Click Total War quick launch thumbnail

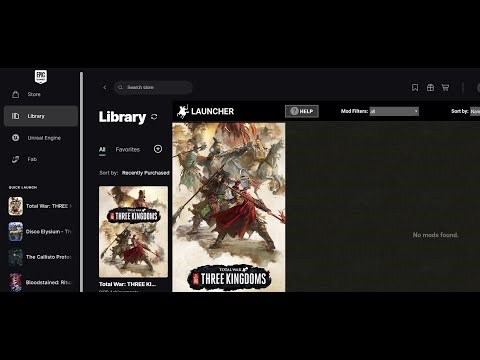click(16, 206)
